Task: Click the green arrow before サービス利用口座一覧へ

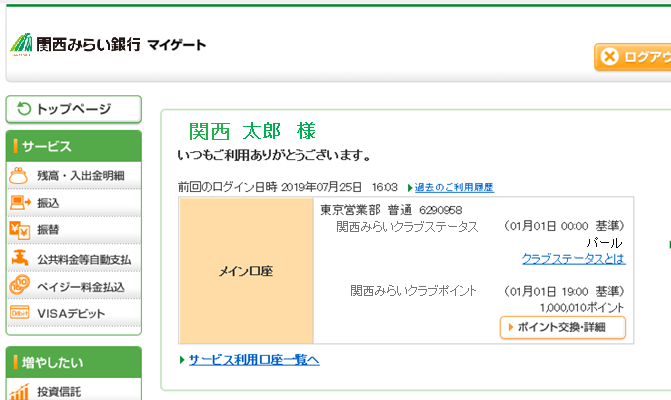Action: (182, 360)
